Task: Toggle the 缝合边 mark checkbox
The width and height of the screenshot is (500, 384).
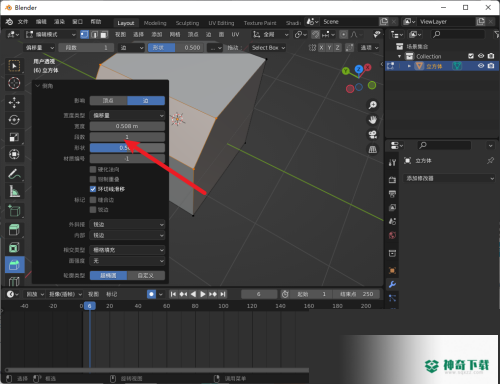Action: click(x=93, y=200)
